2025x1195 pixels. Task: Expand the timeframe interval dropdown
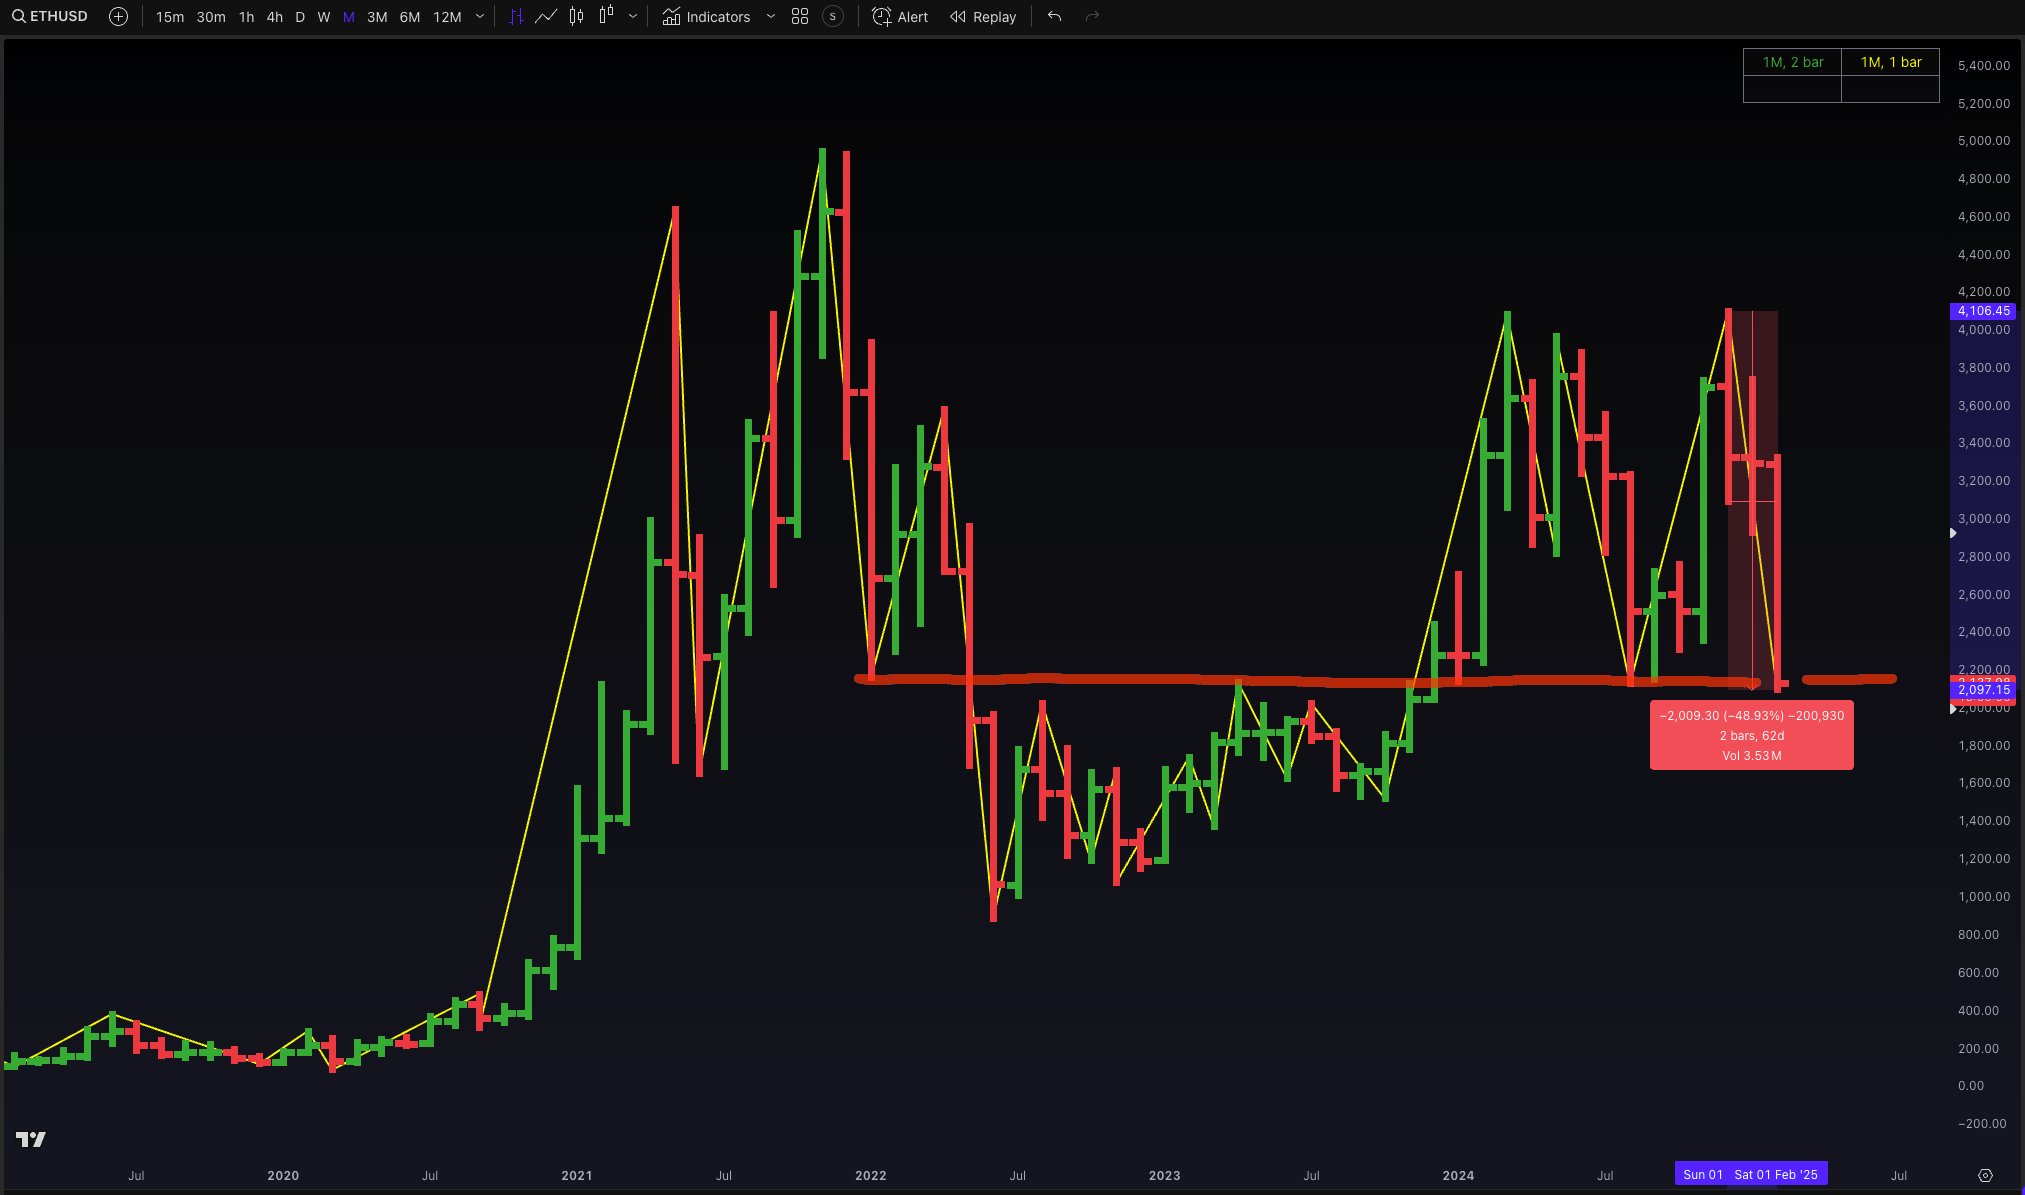pos(480,16)
